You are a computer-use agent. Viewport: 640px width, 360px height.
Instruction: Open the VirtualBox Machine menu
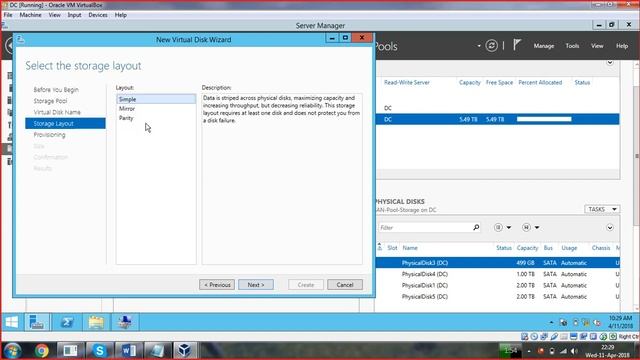[31, 15]
